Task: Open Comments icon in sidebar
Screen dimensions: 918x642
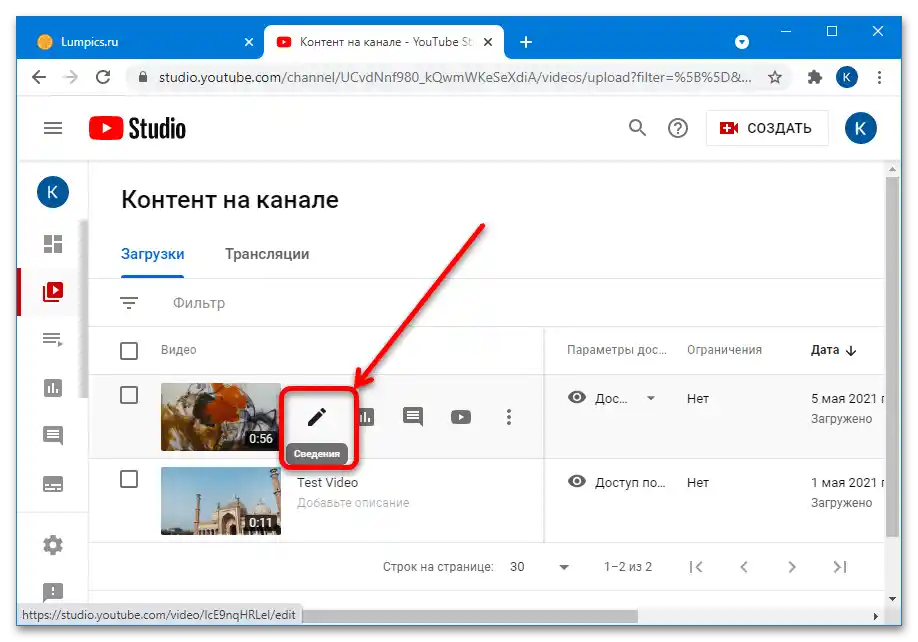Action: pos(53,435)
